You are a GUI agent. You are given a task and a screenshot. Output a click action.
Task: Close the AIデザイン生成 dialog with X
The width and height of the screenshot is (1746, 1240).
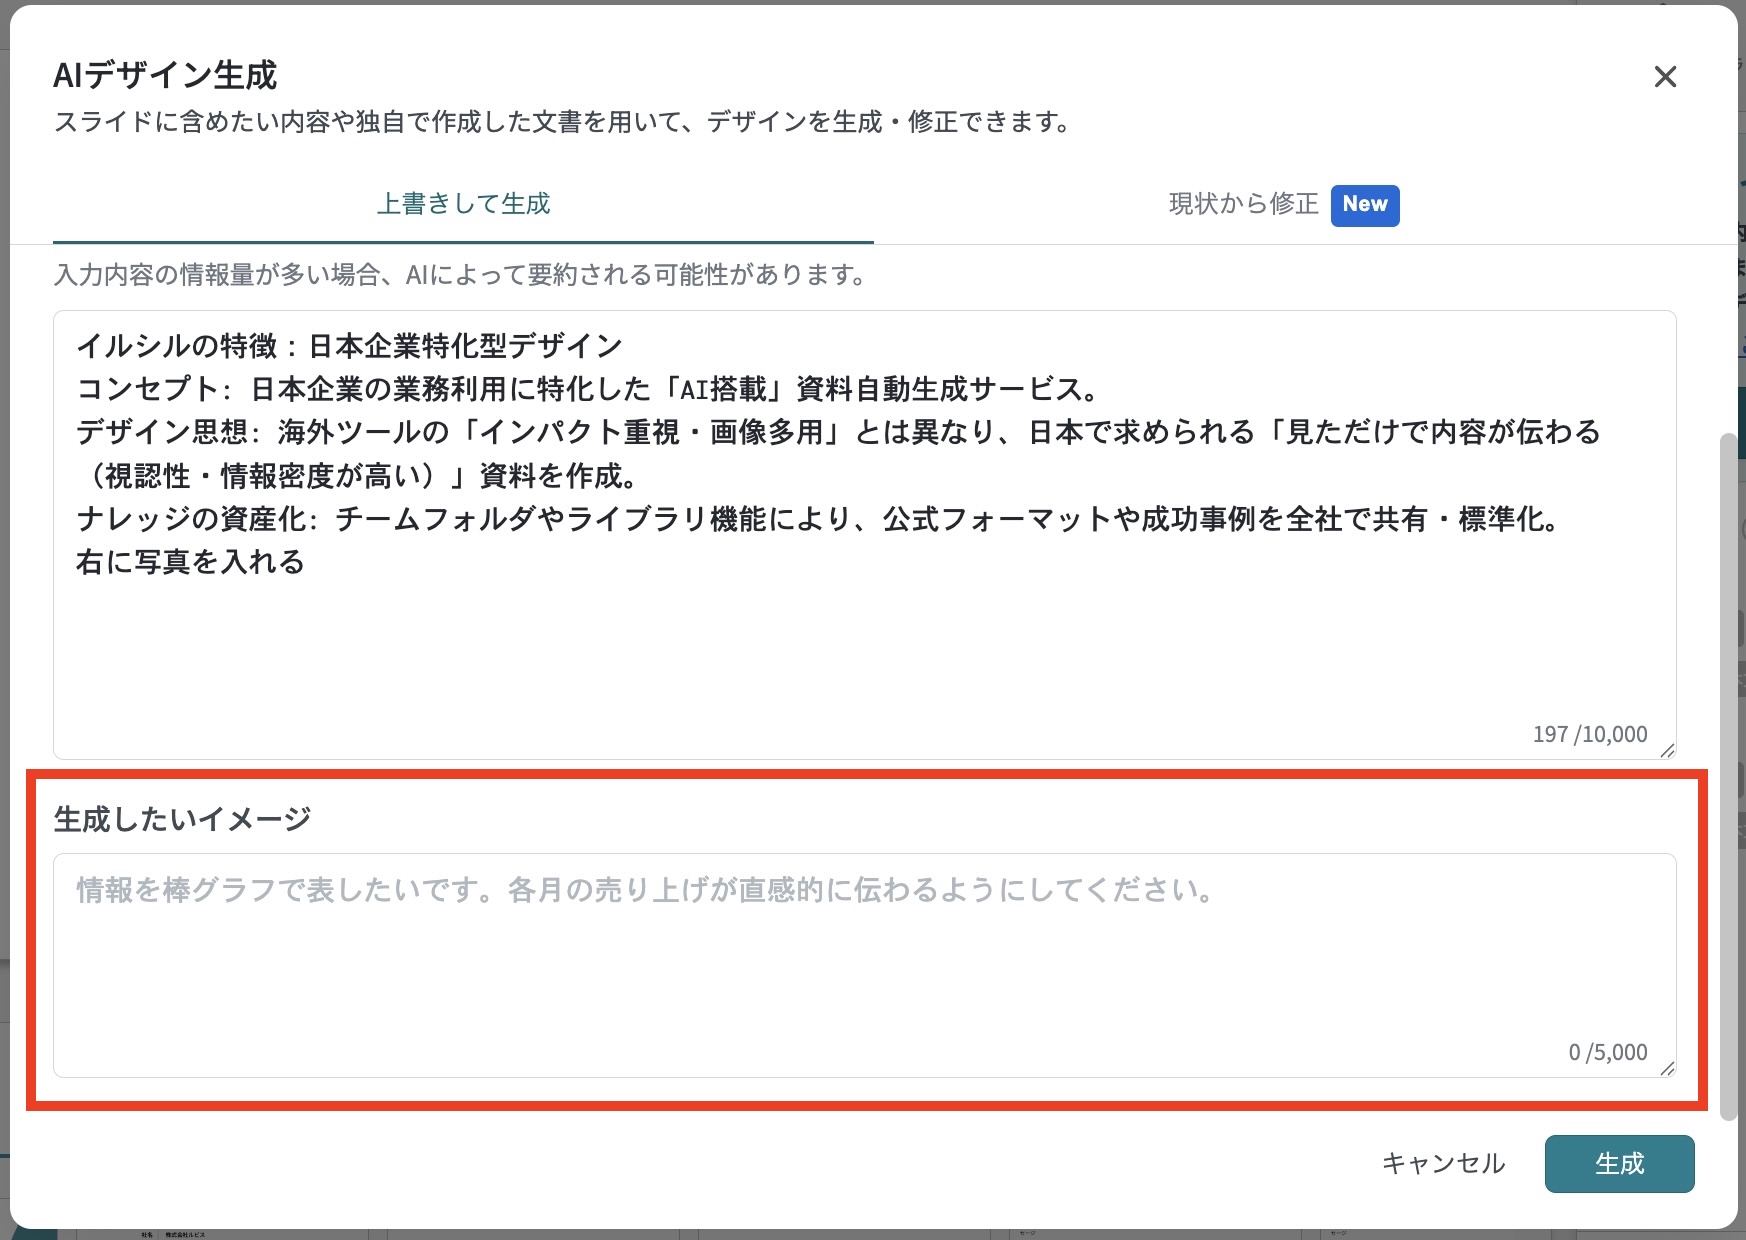[x=1665, y=77]
